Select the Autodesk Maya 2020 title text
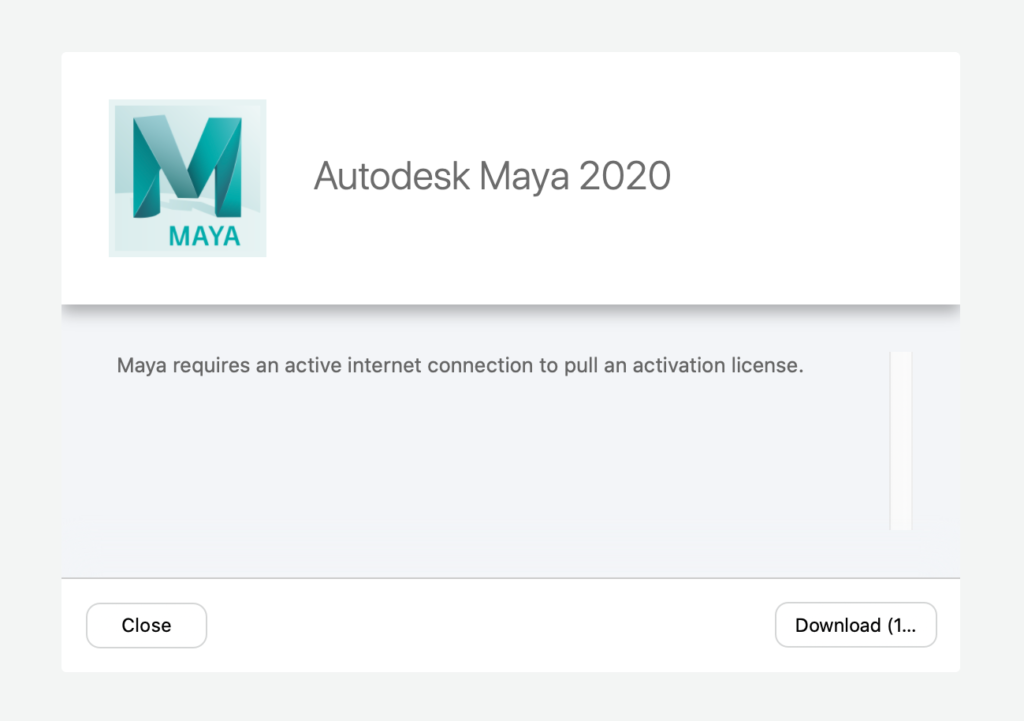Screen dimensions: 1024x721 click(x=492, y=176)
